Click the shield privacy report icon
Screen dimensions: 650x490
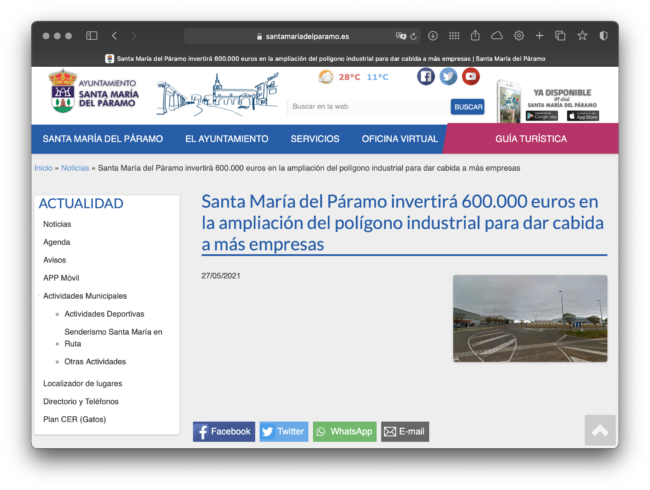click(604, 36)
